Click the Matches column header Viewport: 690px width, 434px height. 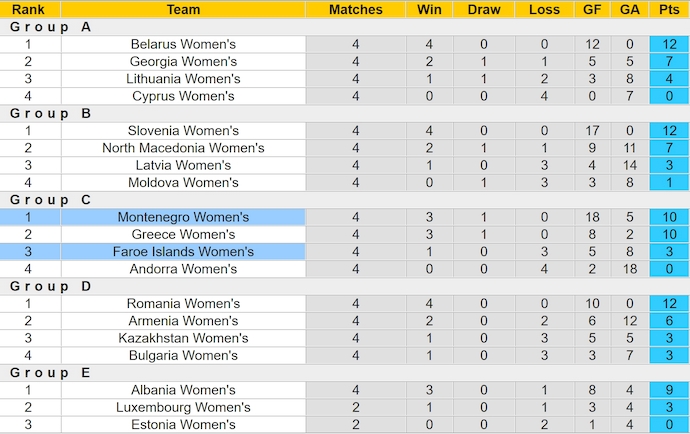(355, 9)
